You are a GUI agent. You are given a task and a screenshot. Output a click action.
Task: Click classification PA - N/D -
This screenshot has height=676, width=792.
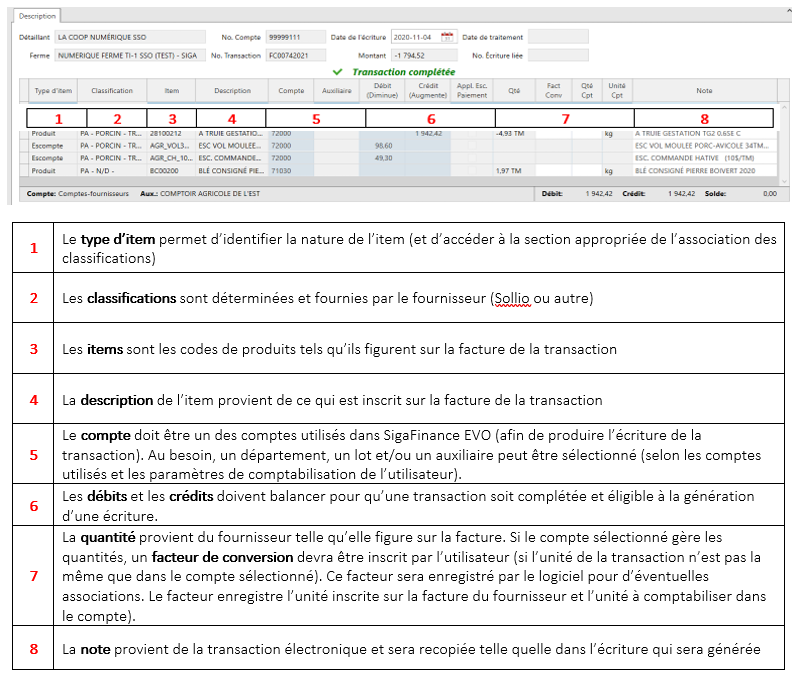coord(97,171)
